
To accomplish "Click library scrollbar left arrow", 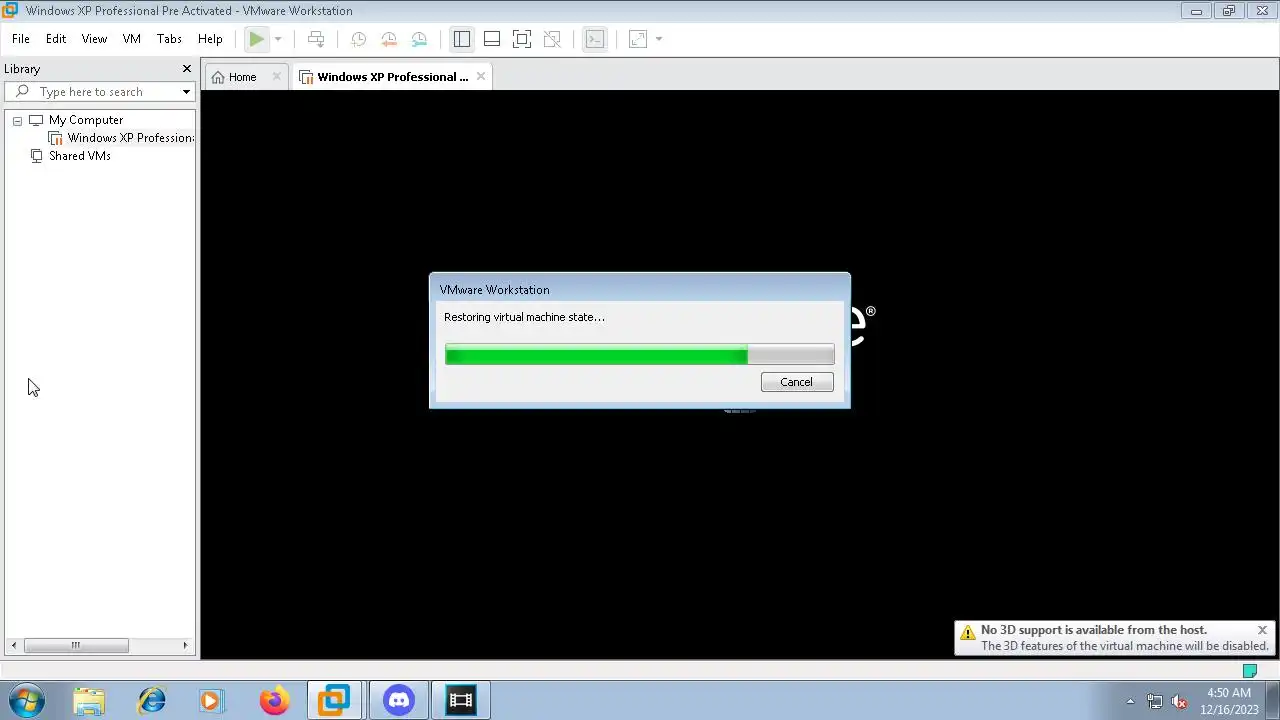I will (13, 646).
